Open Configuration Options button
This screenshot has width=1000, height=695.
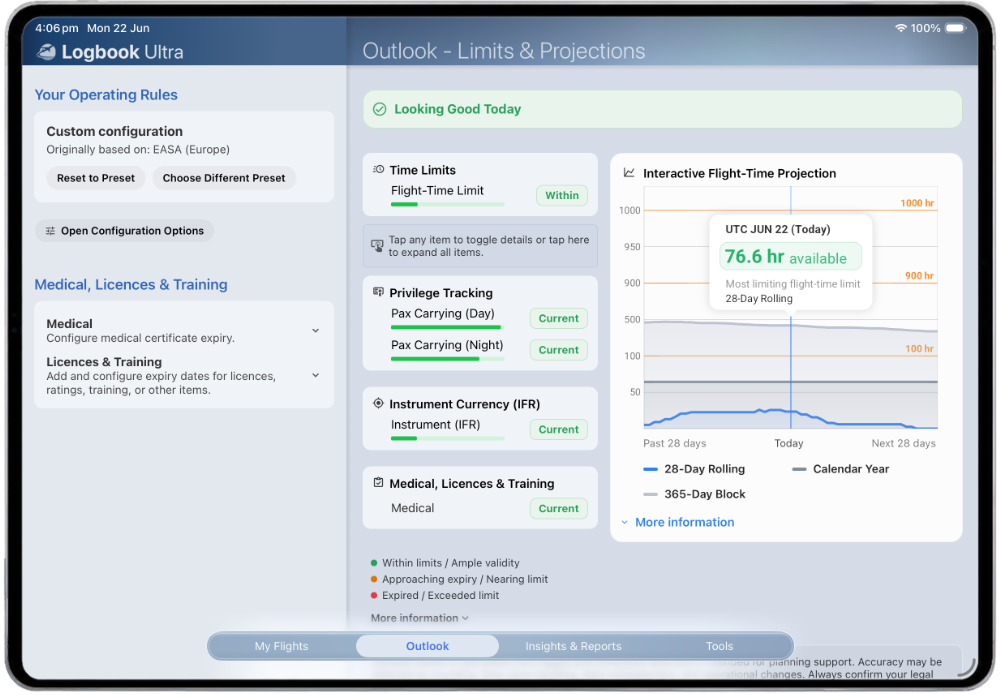click(124, 231)
